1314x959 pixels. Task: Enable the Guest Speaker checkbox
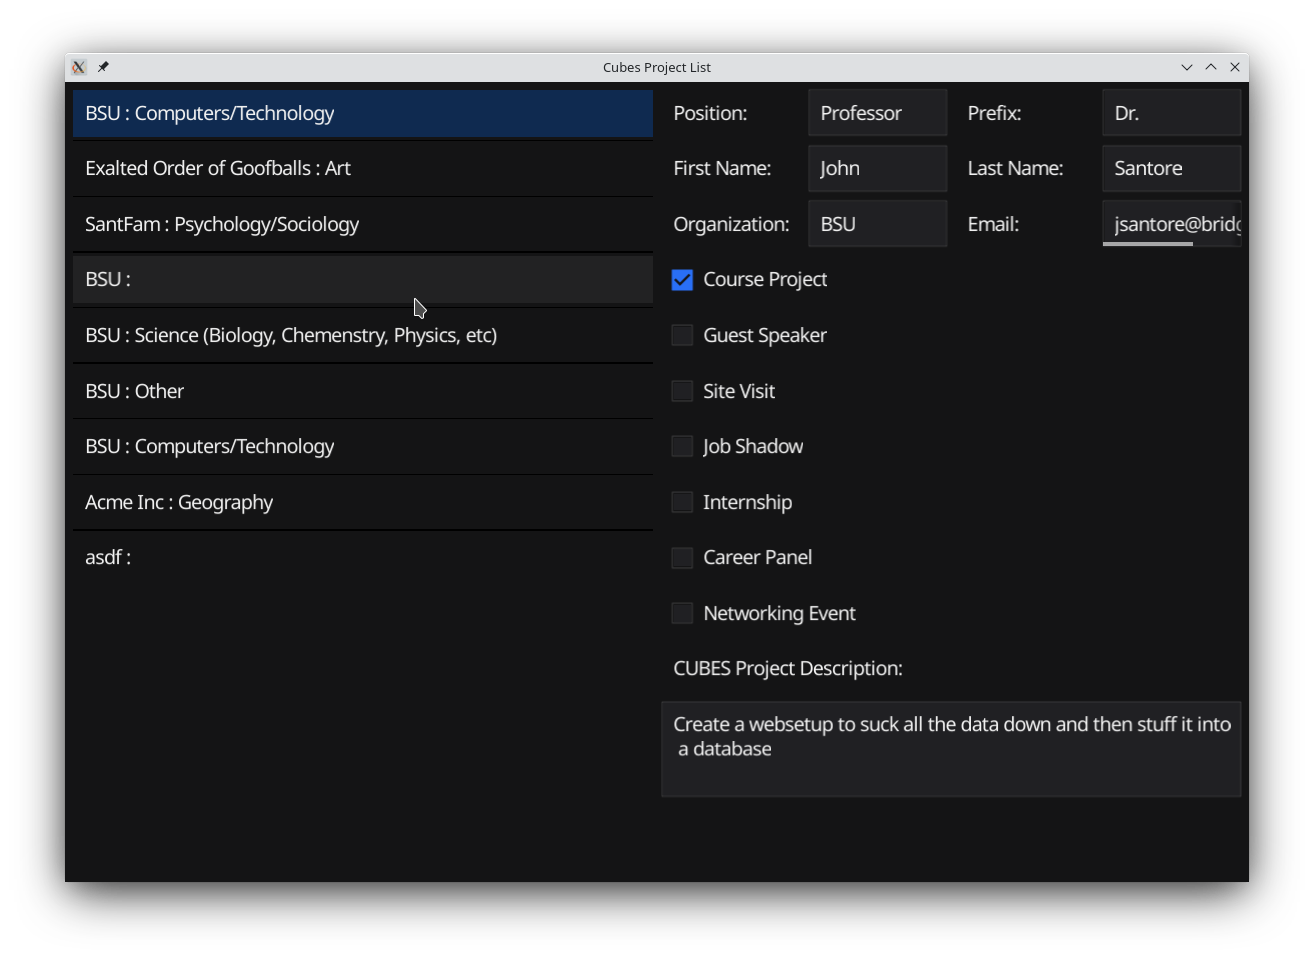[x=682, y=335]
